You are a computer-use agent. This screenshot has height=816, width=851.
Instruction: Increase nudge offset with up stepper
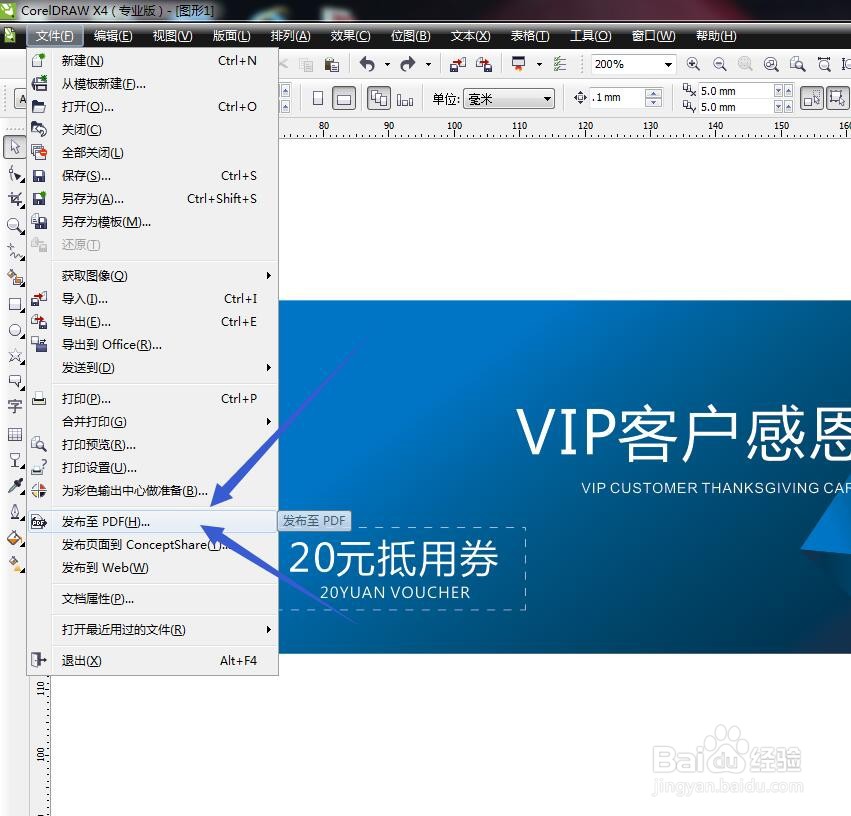click(653, 93)
